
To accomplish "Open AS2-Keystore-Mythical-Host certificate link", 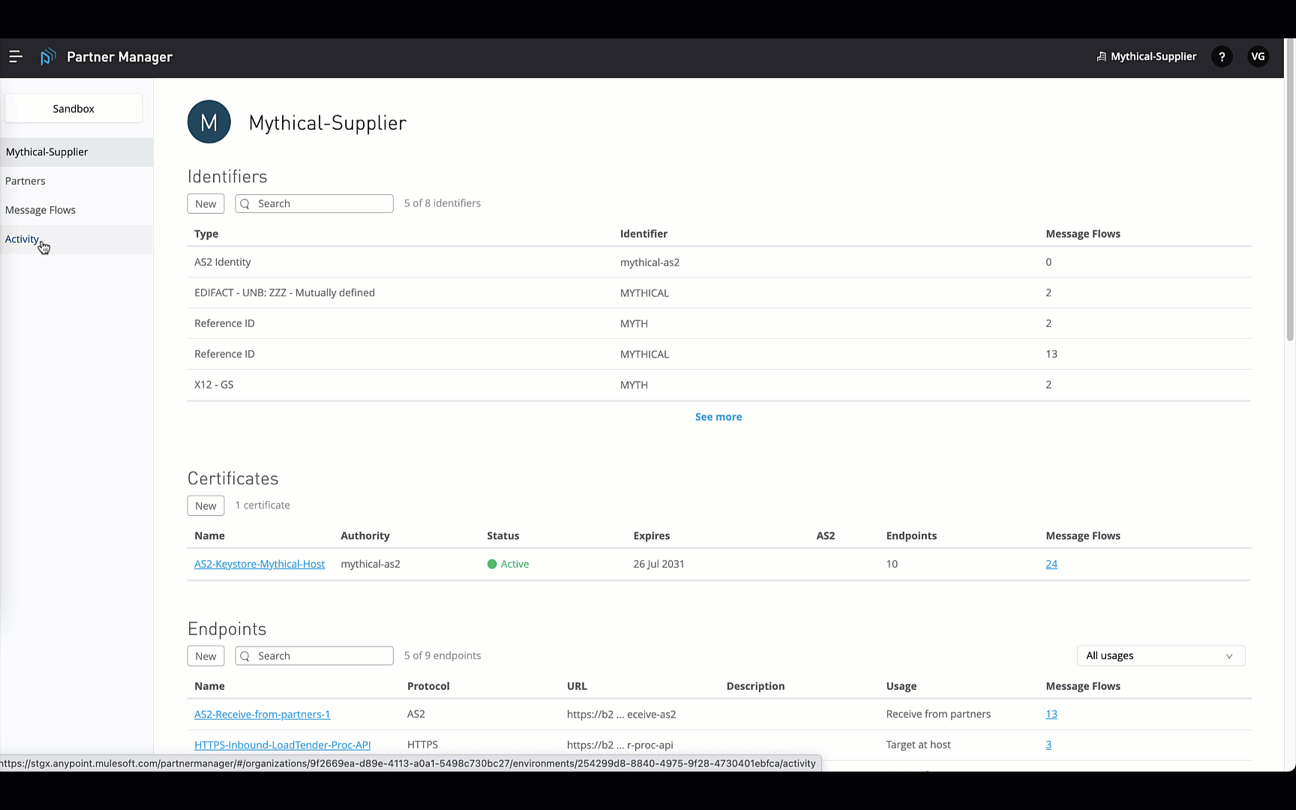I will click(x=259, y=564).
